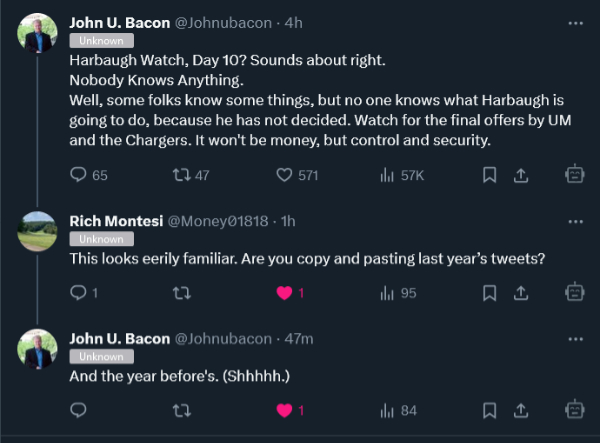Retweet Rich Montesi's reply
The height and width of the screenshot is (443, 600).
(x=183, y=293)
